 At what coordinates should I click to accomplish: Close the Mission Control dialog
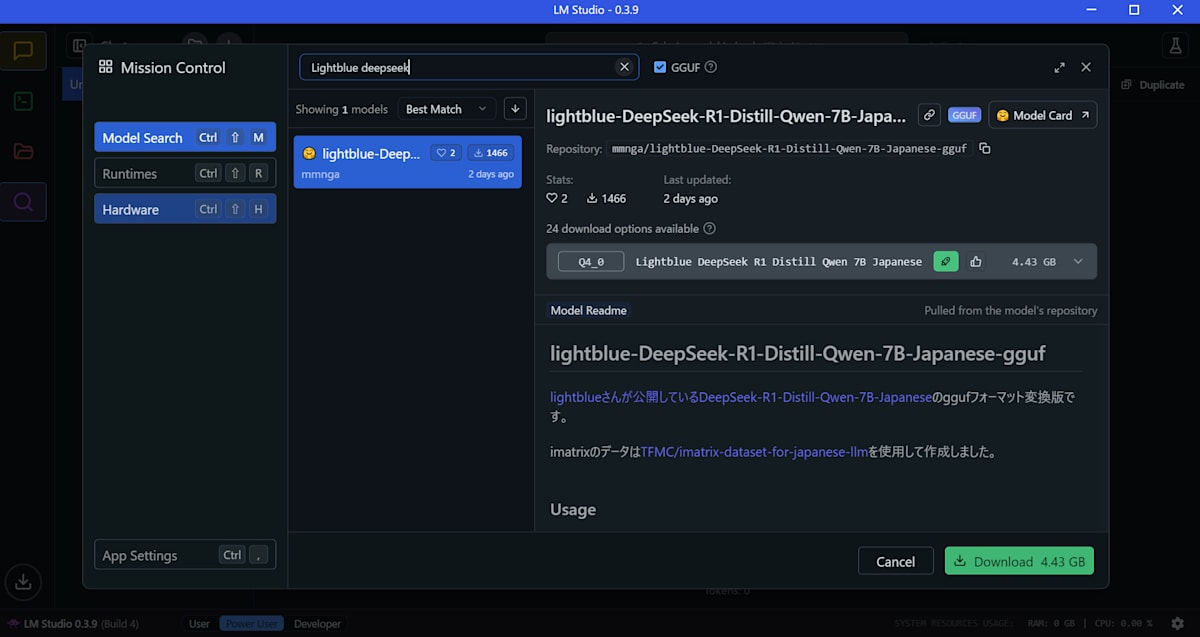[1086, 67]
